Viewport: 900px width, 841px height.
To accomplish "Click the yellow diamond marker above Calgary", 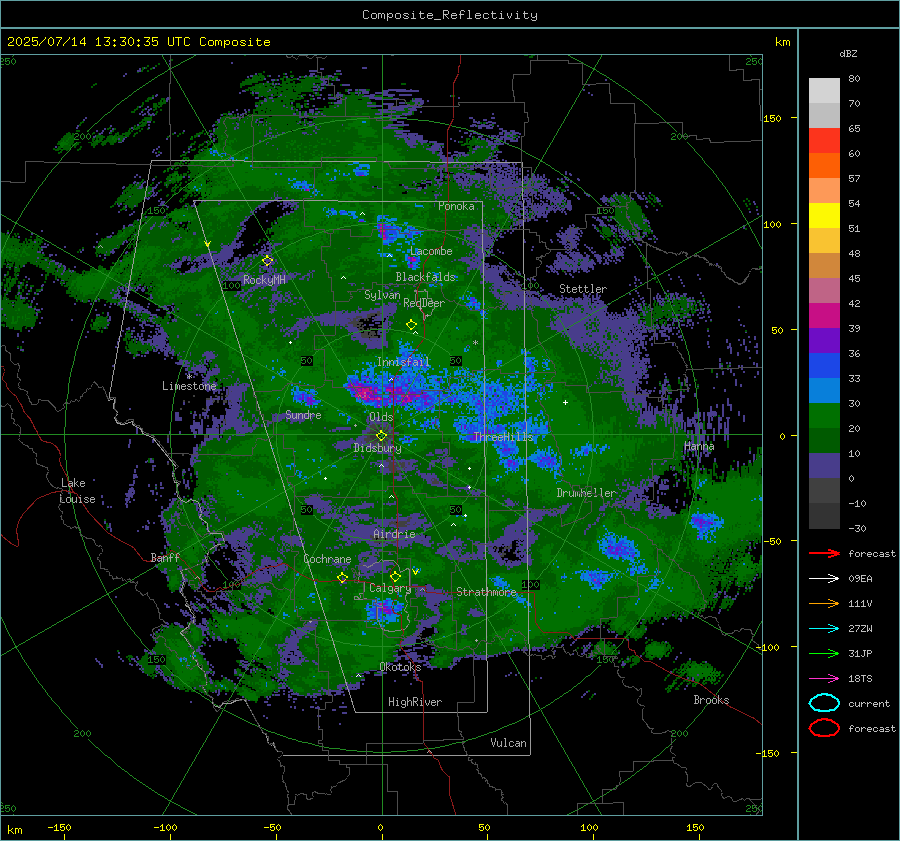I will [395, 576].
